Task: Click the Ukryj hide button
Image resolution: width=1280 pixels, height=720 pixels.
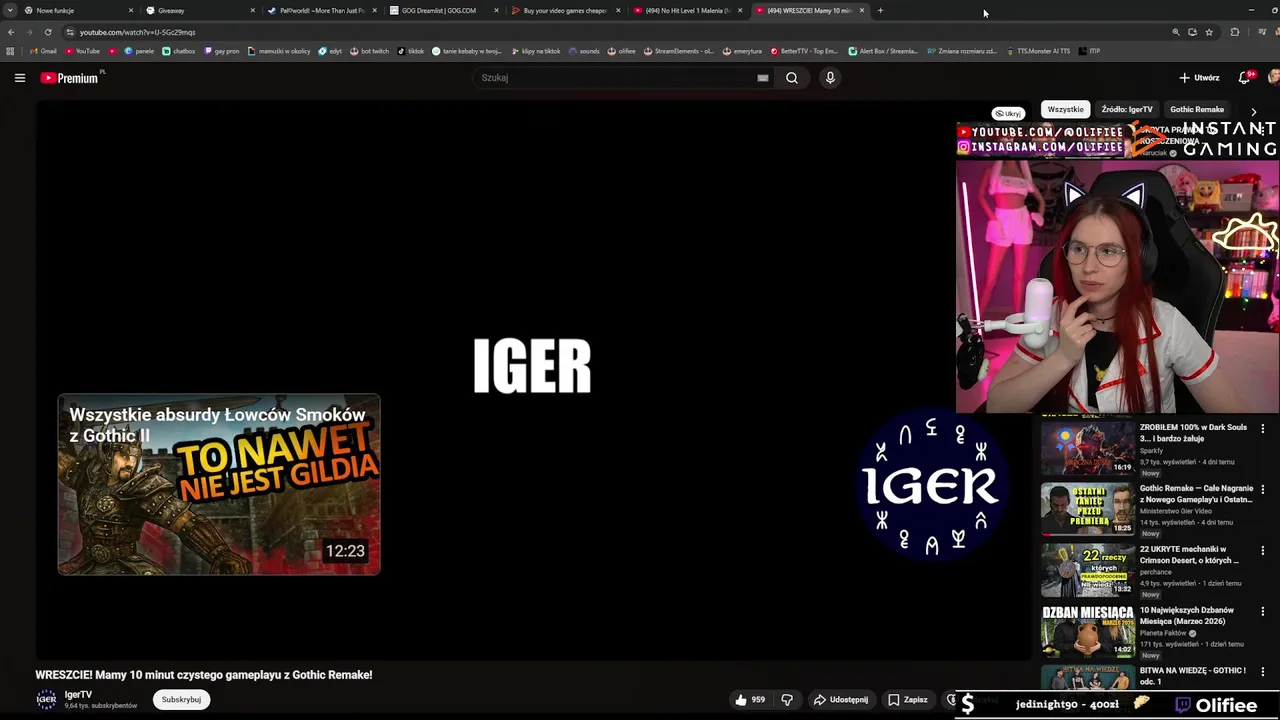Action: pyautogui.click(x=1008, y=113)
